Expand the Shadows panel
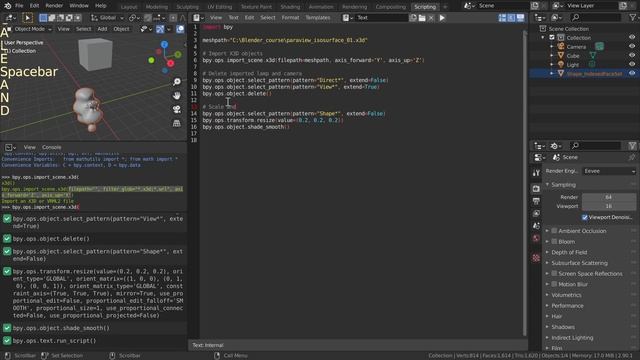The height and width of the screenshot is (360, 640). (562, 327)
